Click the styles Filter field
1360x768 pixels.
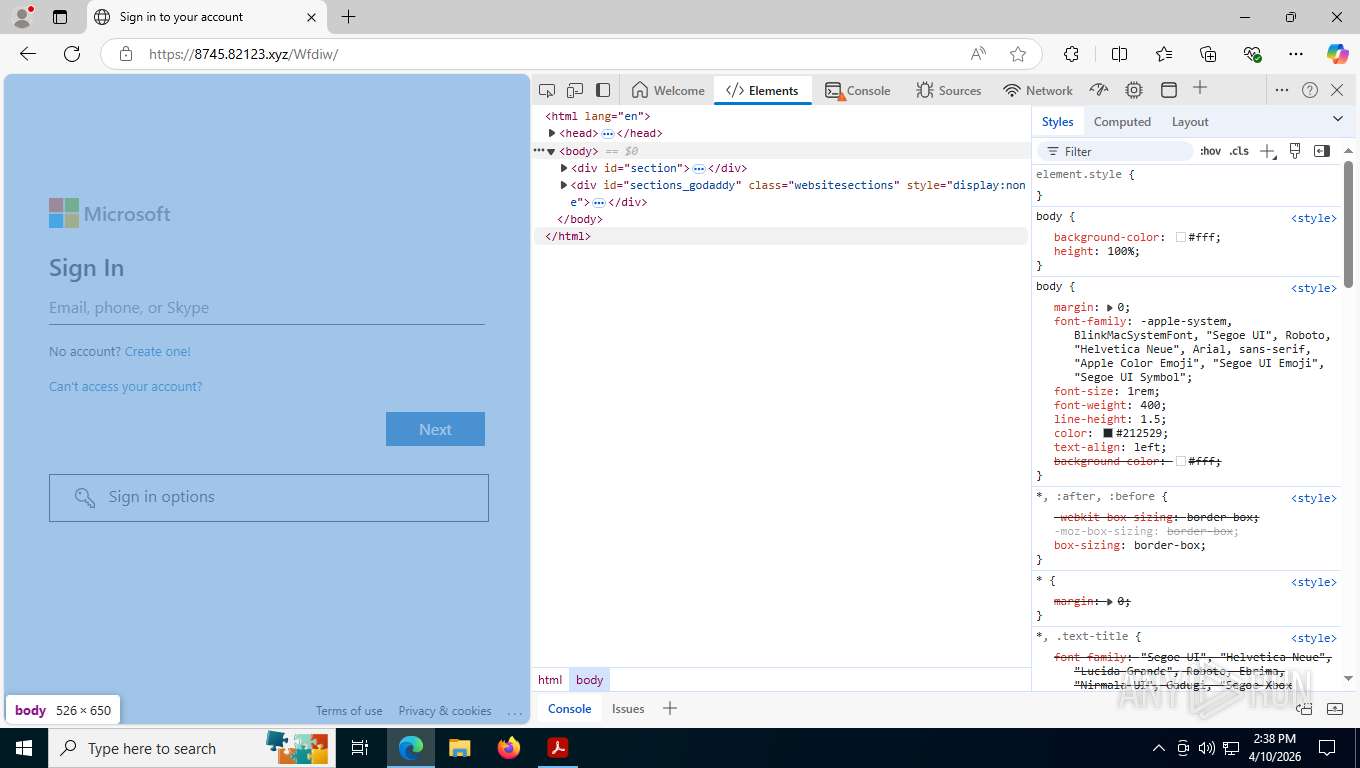click(1115, 152)
